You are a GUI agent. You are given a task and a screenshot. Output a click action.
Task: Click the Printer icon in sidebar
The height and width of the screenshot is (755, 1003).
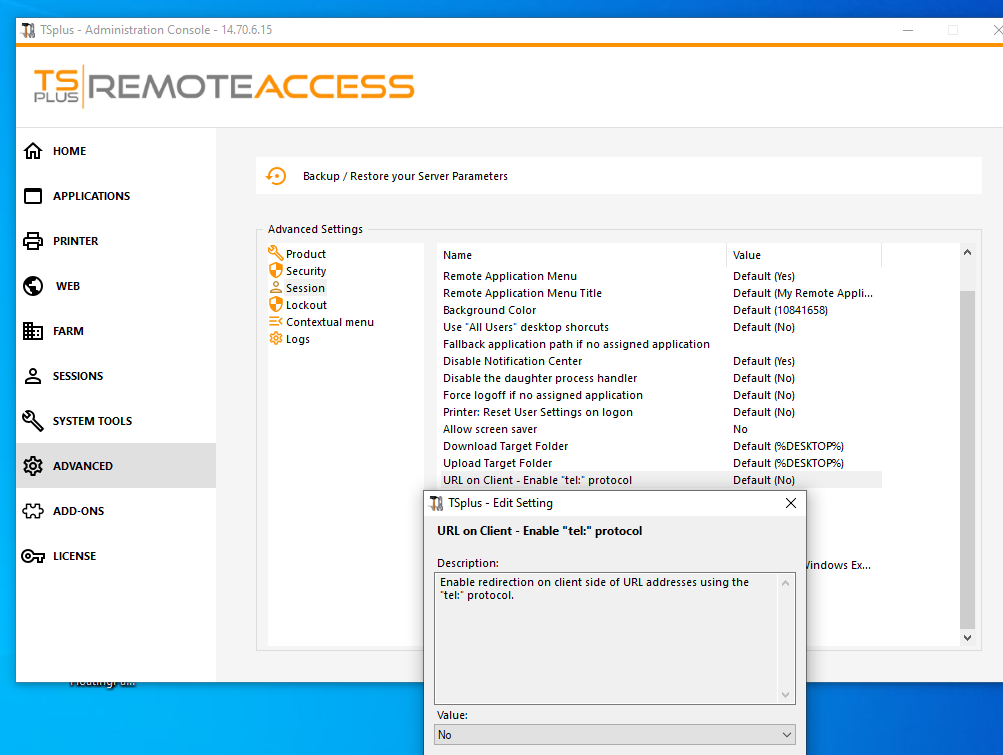point(33,241)
